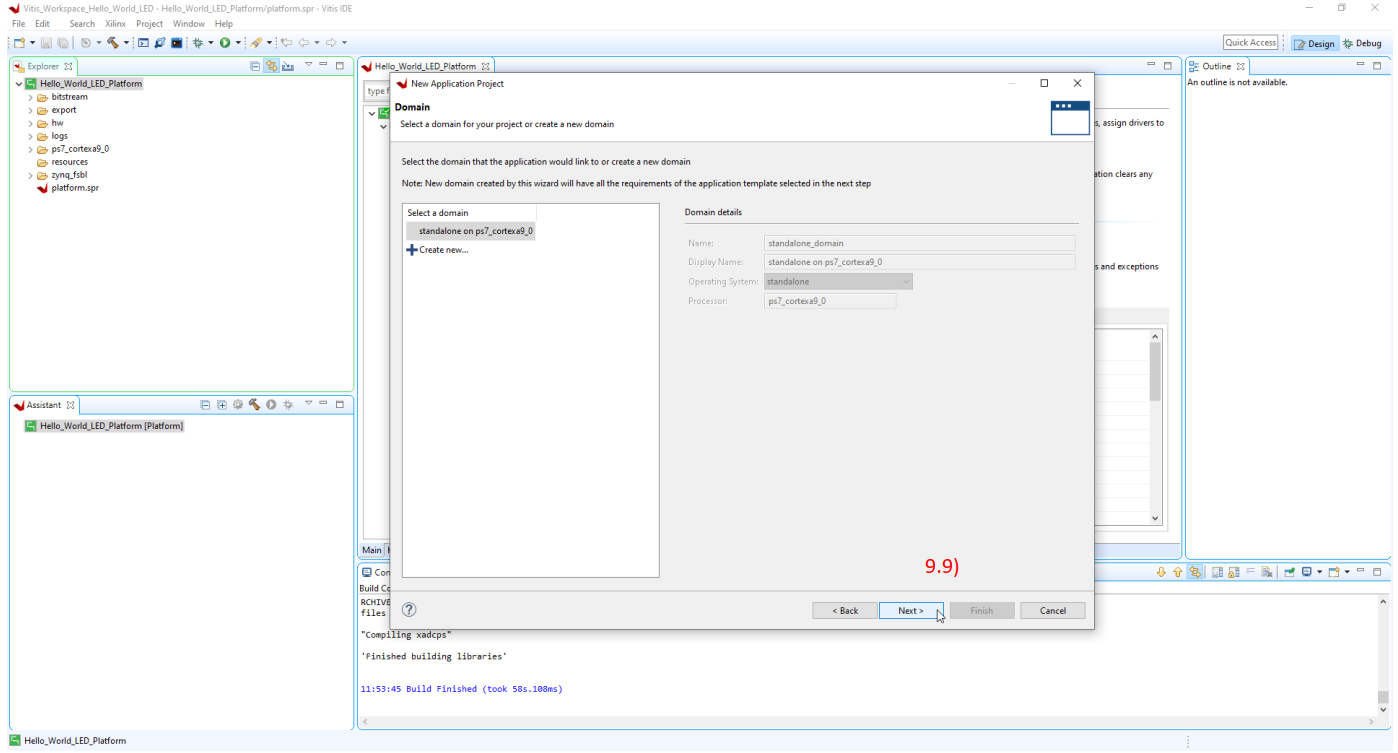Click Collapse All icon in Explorer panel
The width and height of the screenshot is (1398, 753).
(255, 66)
